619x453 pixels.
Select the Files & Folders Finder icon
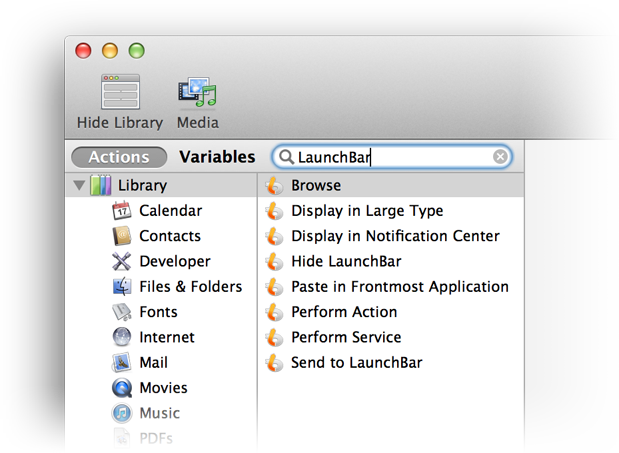[x=122, y=286]
